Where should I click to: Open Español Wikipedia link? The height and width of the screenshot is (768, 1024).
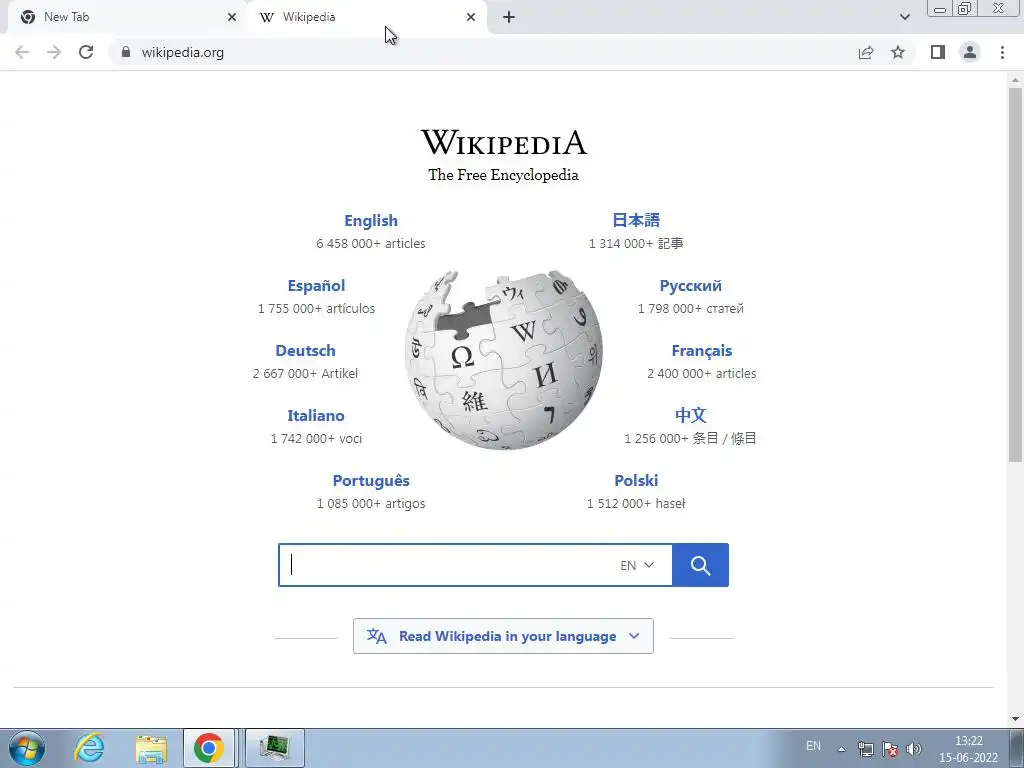click(x=316, y=285)
